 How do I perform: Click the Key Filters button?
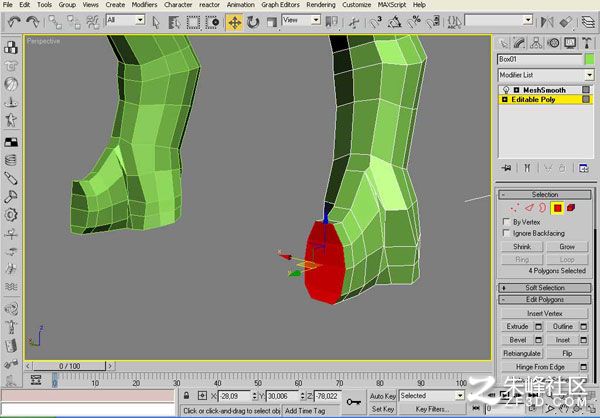tap(432, 409)
